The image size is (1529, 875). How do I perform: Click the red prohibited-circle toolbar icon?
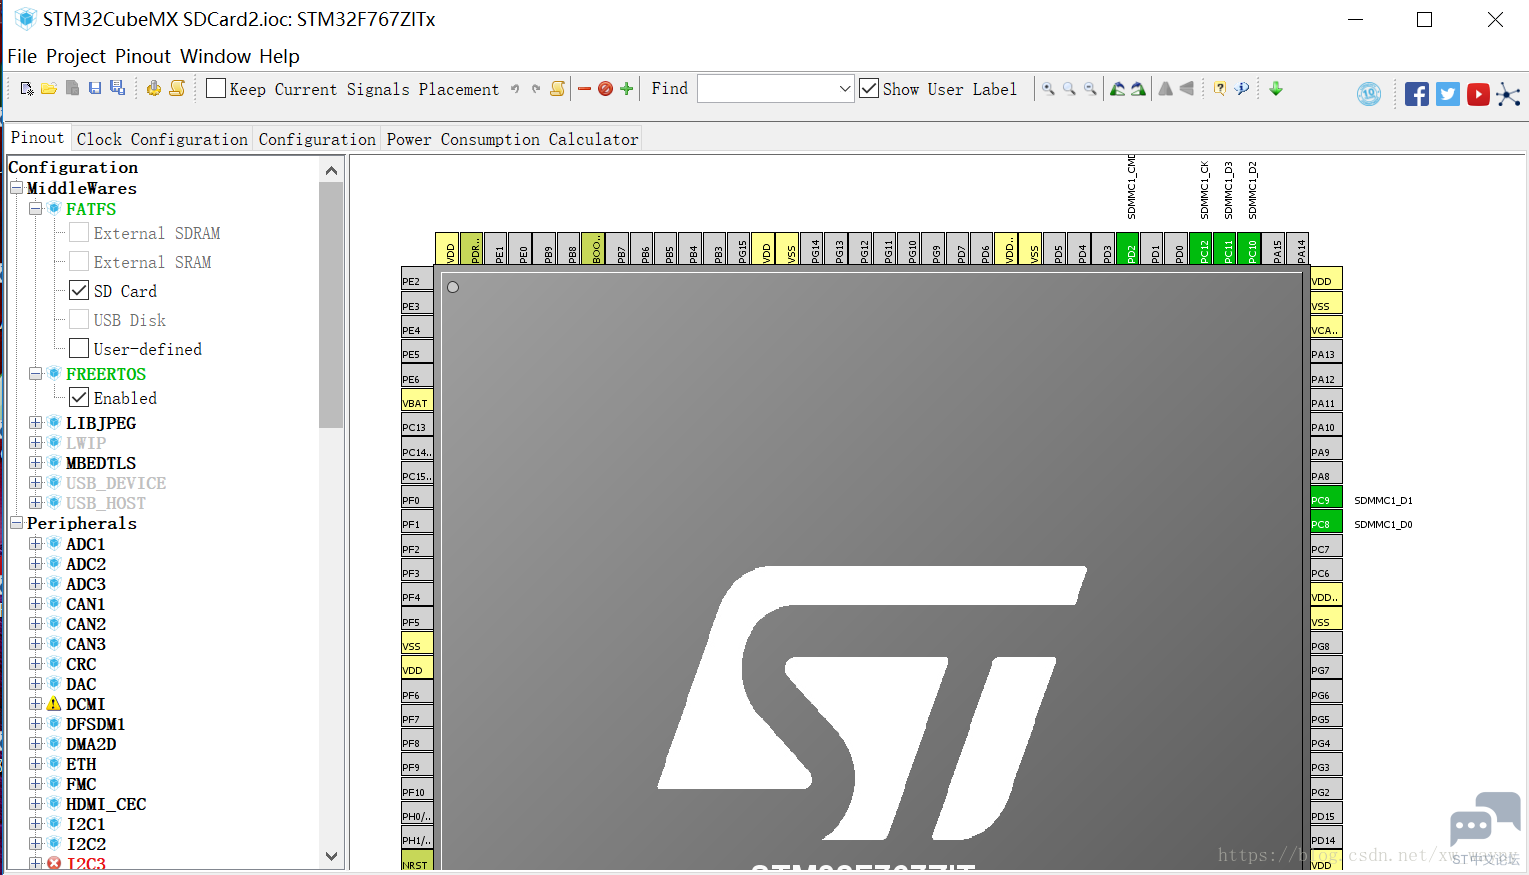(x=605, y=89)
